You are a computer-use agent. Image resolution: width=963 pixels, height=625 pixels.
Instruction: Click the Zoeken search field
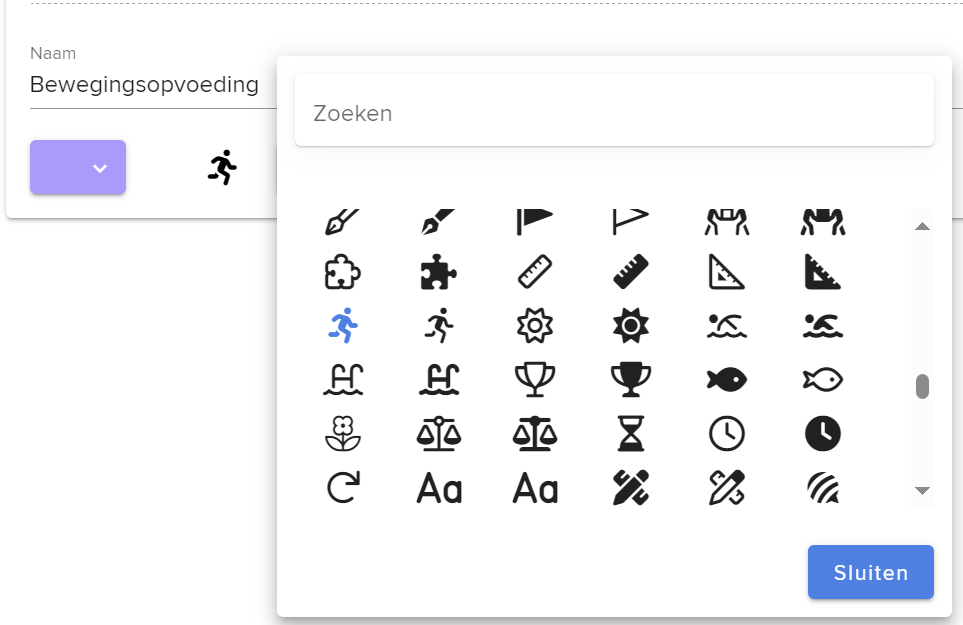point(614,111)
